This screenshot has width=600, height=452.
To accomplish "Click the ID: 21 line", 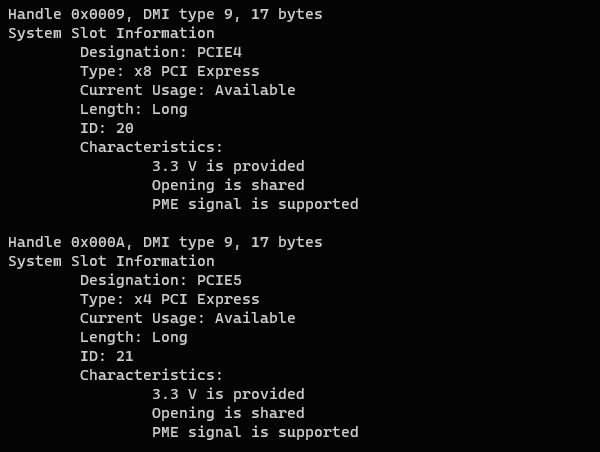I will point(106,356).
